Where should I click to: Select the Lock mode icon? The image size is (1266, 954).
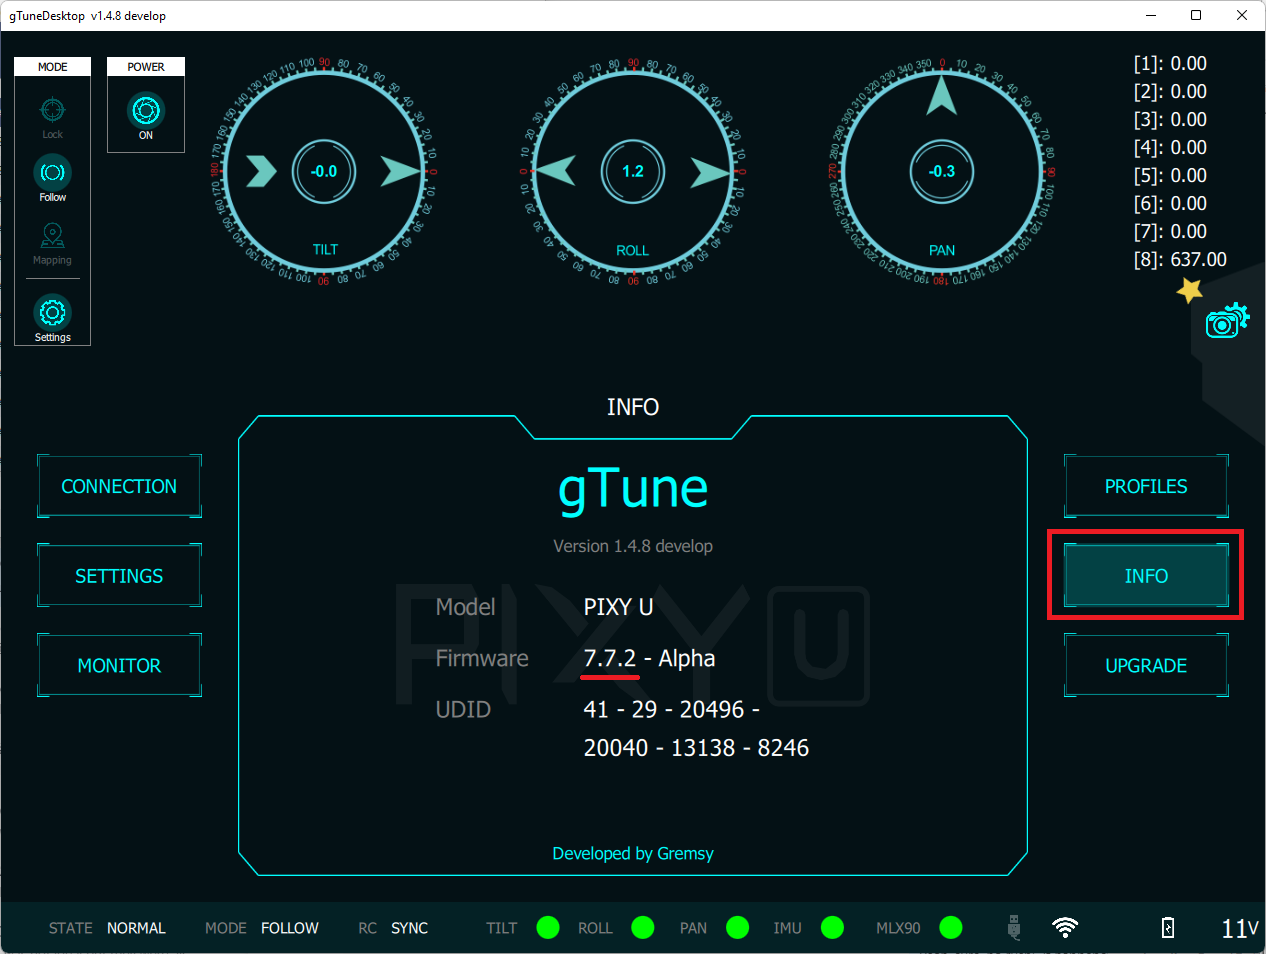(52, 111)
